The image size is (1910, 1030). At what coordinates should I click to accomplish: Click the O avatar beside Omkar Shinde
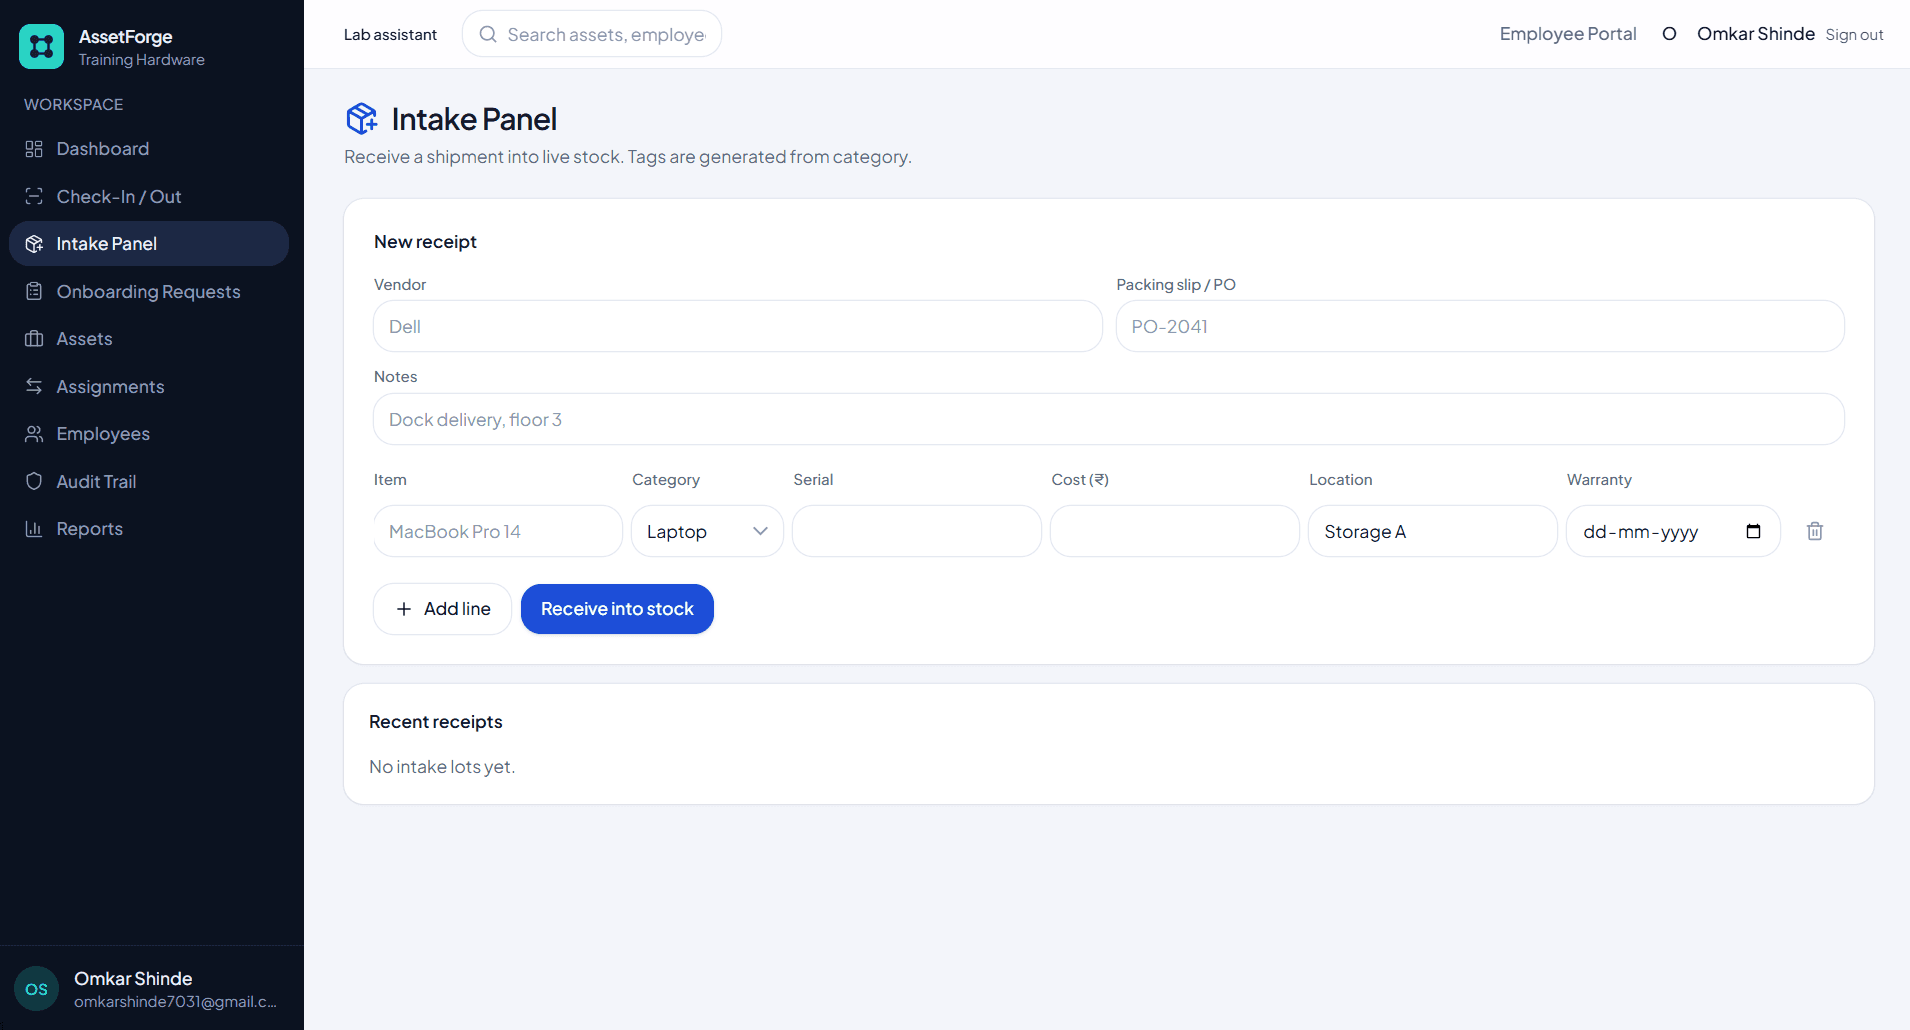pos(1669,34)
